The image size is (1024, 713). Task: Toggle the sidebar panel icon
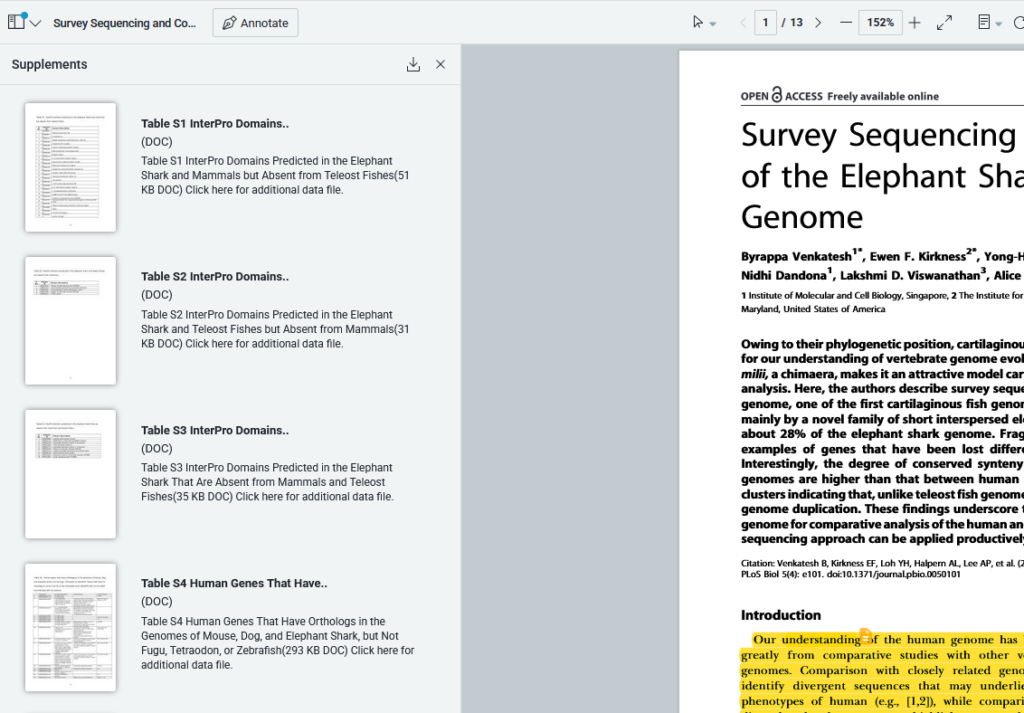[17, 22]
